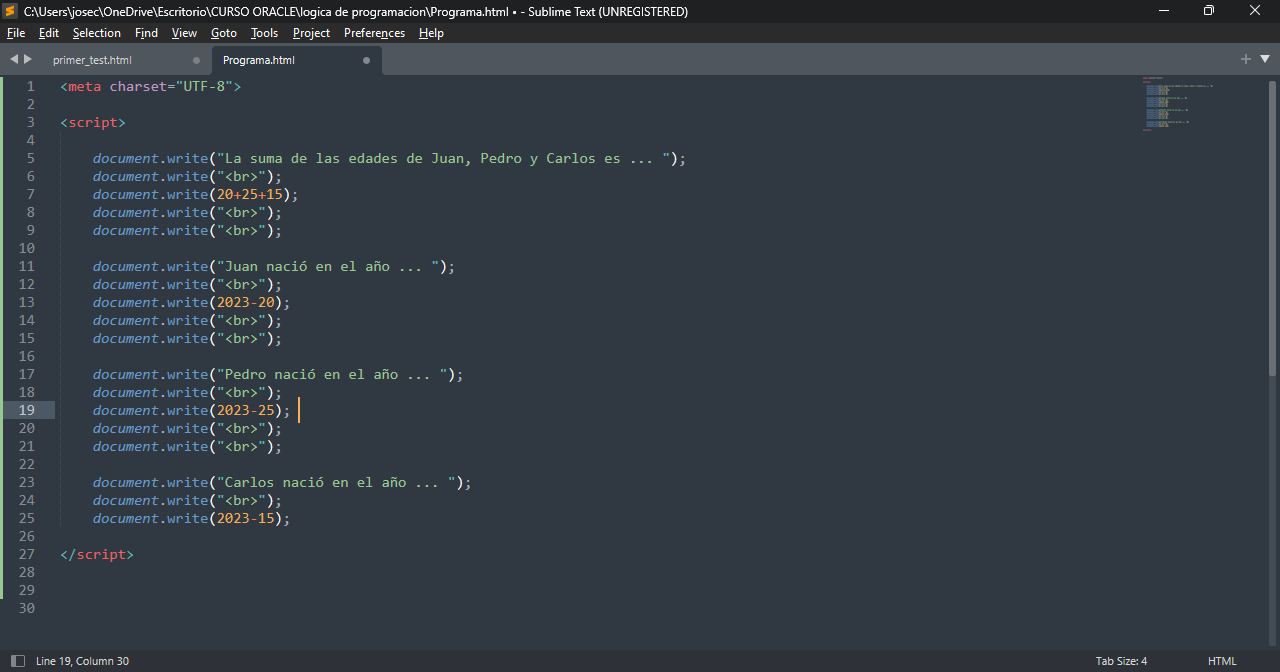Viewport: 1280px width, 672px height.
Task: Add a new tab with the plus icon
Action: [x=1246, y=59]
